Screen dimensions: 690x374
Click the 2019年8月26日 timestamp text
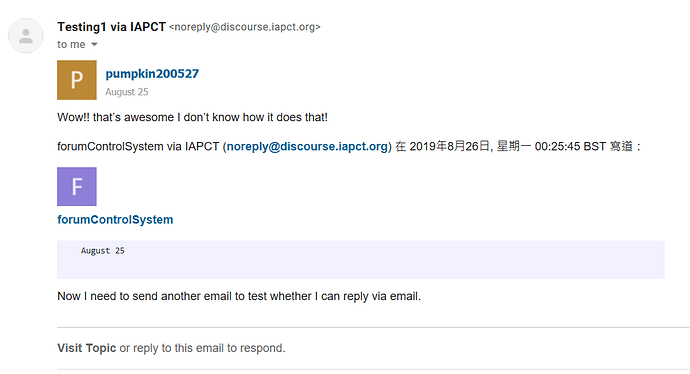point(449,146)
